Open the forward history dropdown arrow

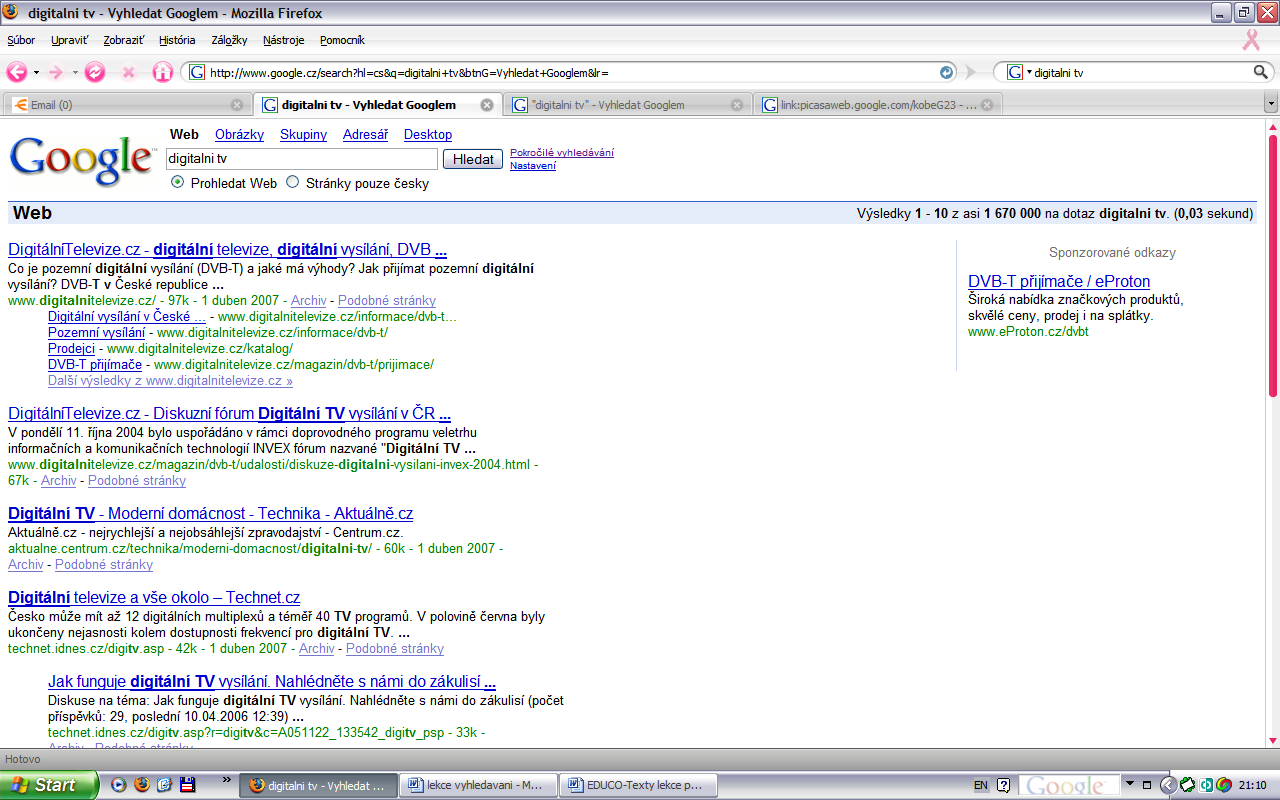(x=74, y=73)
